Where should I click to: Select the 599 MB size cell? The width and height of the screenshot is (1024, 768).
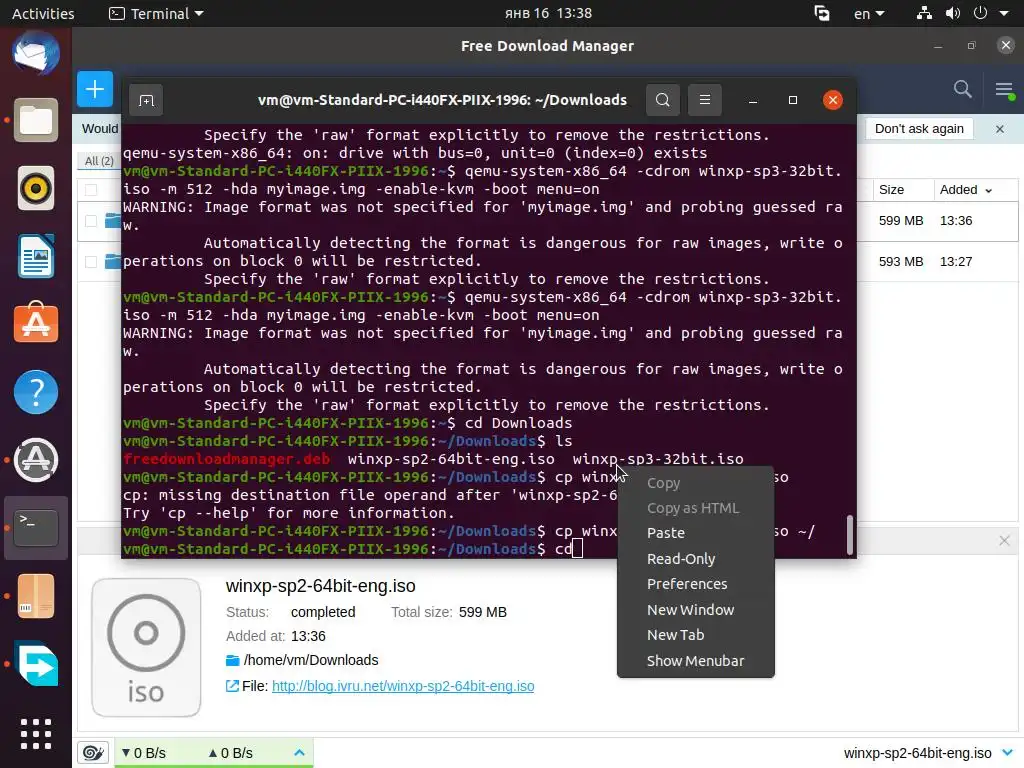(901, 221)
